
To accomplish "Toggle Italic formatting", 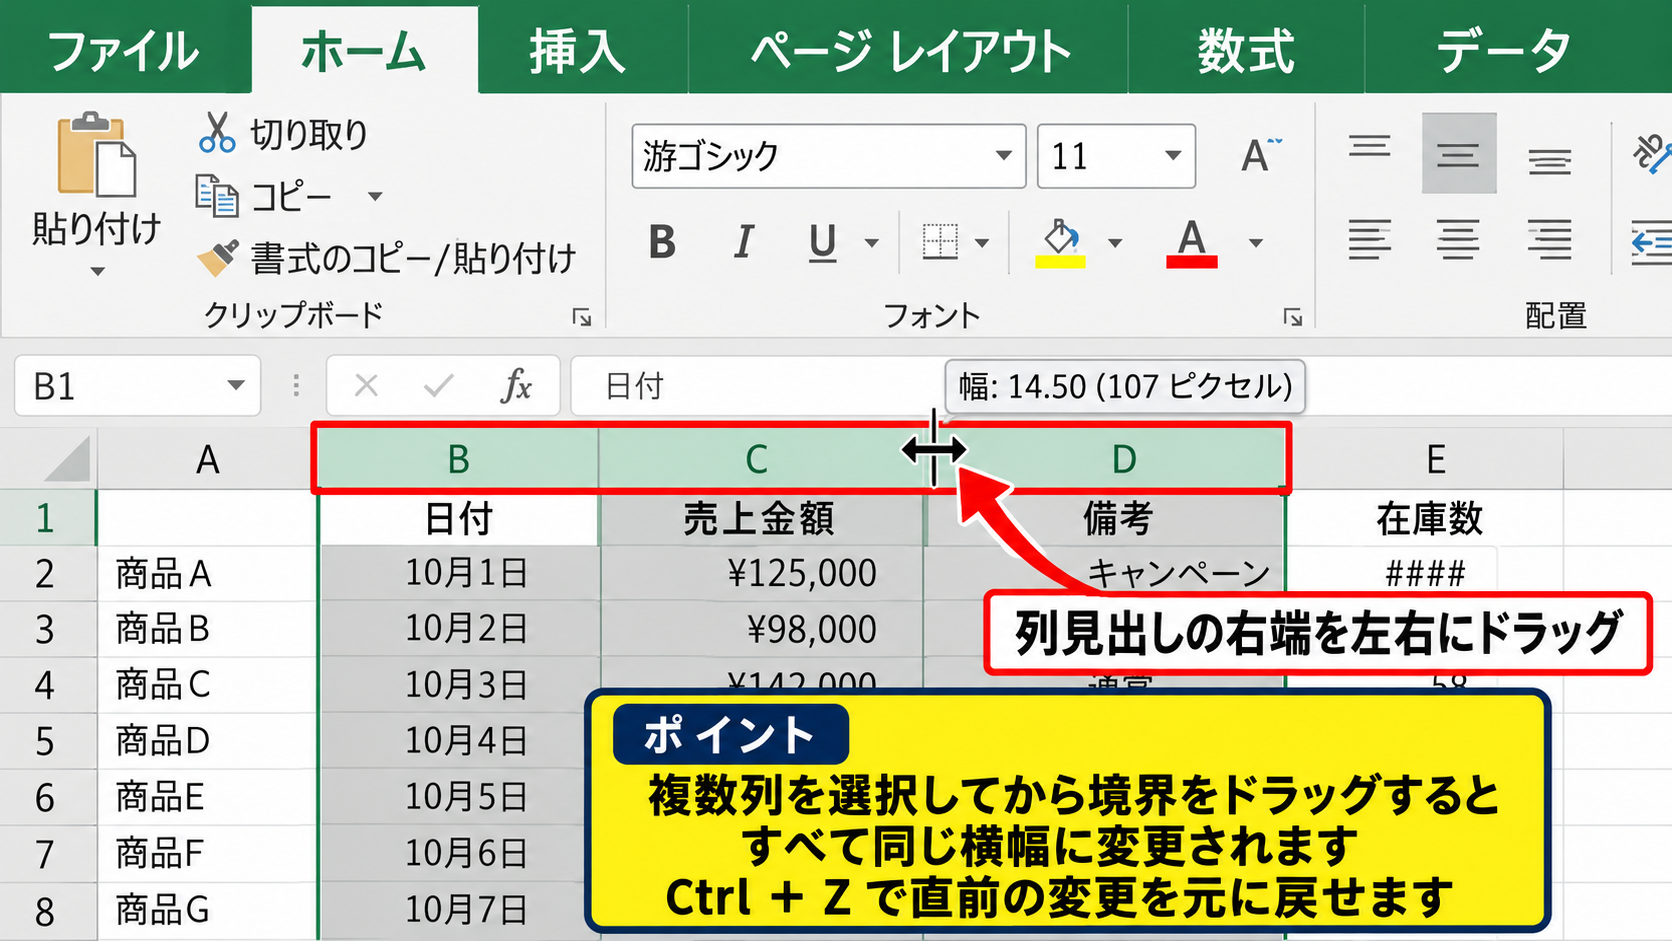I will pos(743,242).
